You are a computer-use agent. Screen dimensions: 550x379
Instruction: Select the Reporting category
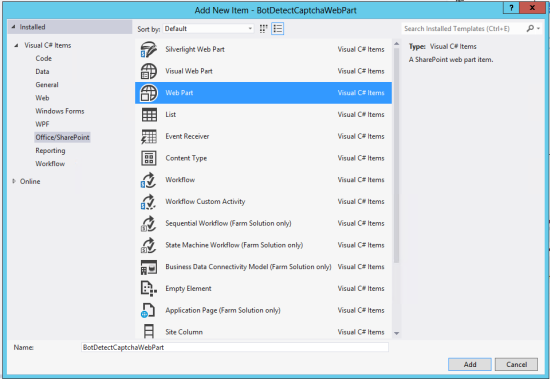(x=50, y=151)
